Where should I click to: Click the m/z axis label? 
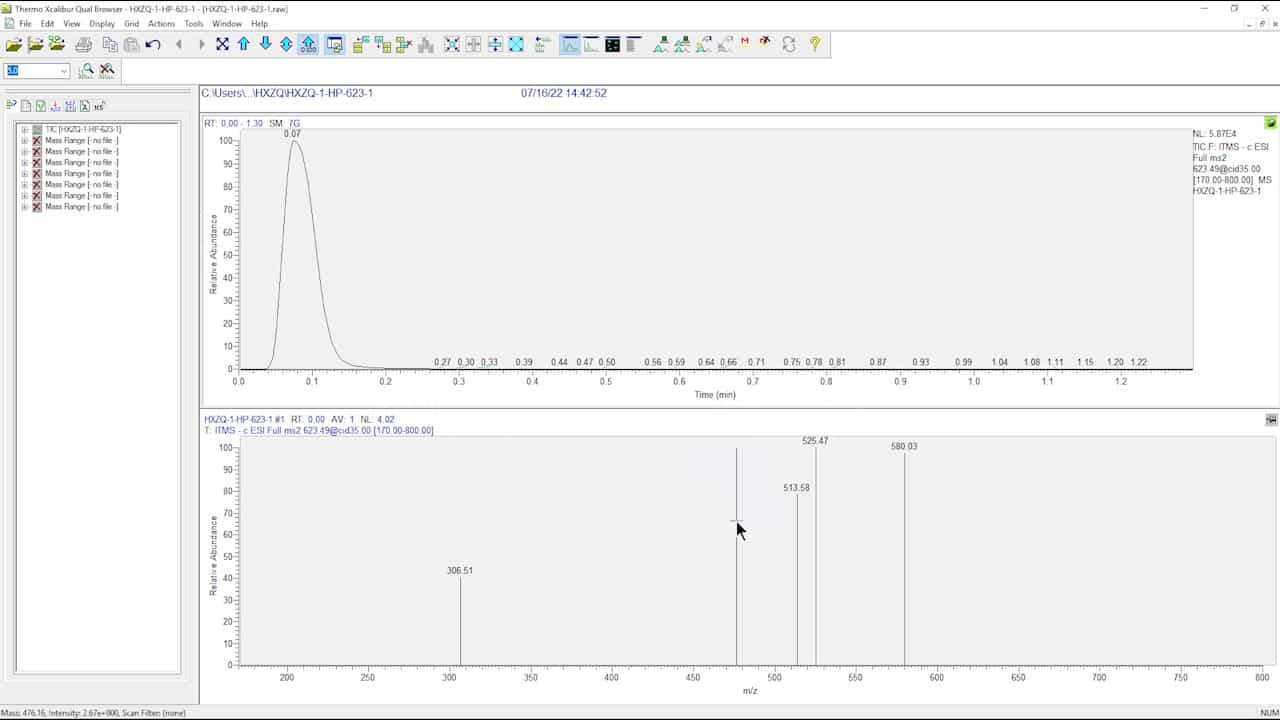pyautogui.click(x=750, y=691)
